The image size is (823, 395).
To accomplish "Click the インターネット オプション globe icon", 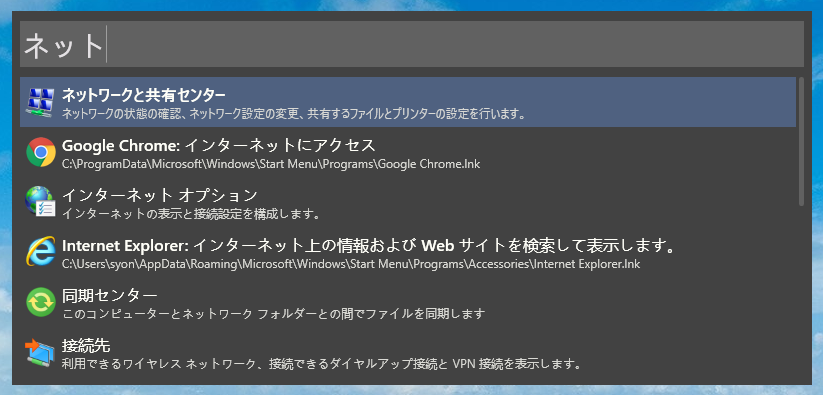I will pos(40,202).
